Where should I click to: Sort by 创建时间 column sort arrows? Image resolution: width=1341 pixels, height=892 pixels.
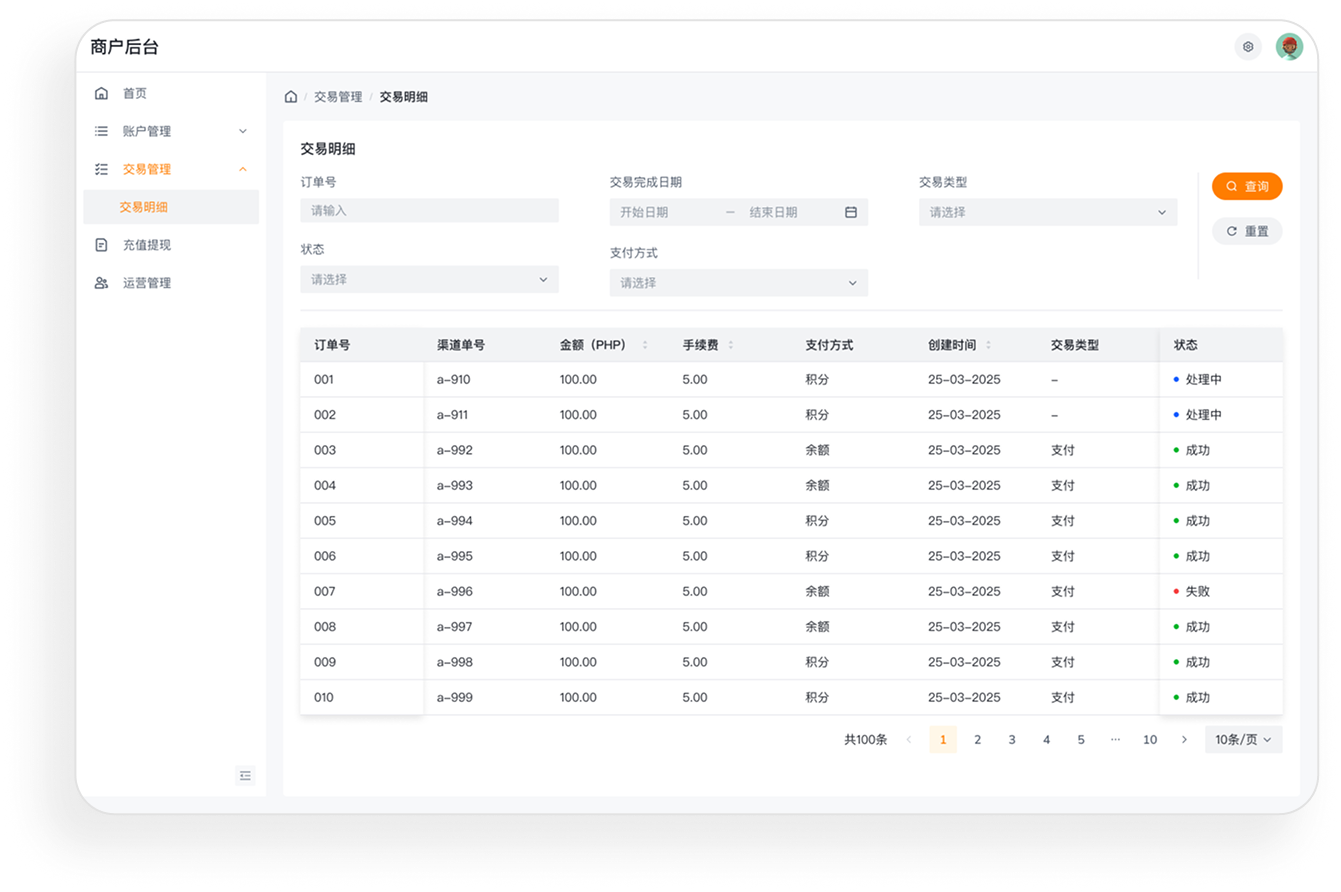click(x=989, y=345)
